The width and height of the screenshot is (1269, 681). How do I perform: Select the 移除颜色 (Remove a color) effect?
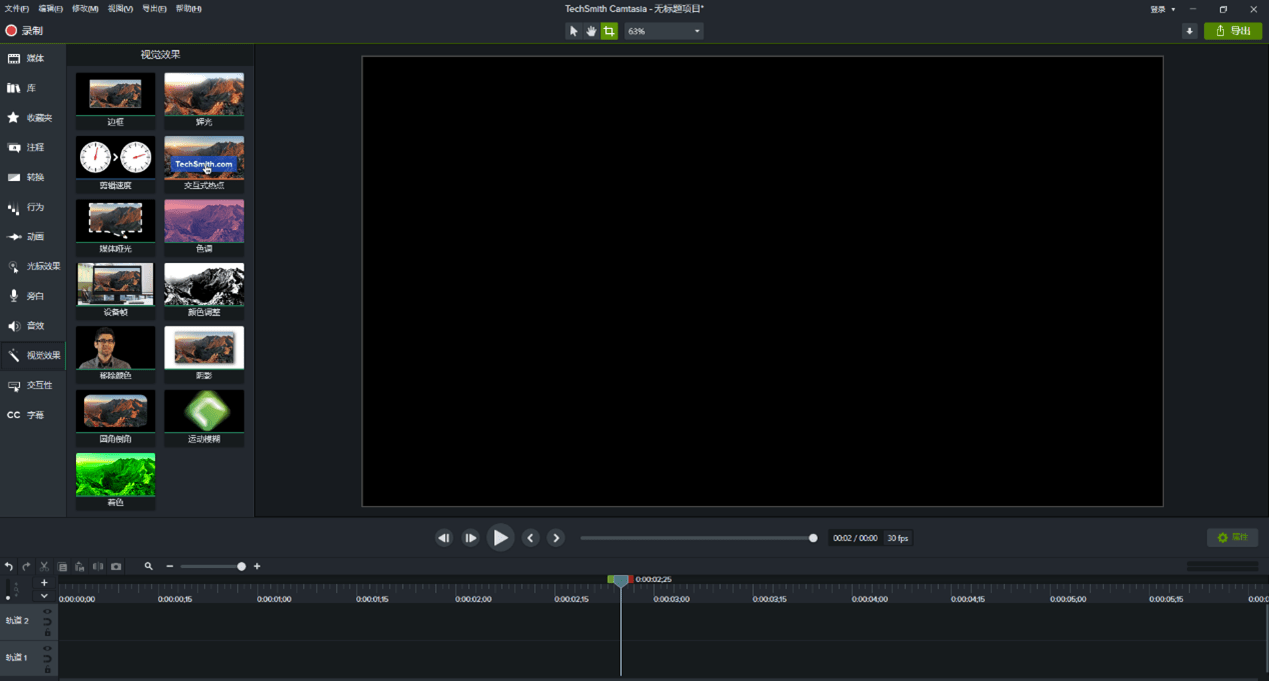[x=115, y=354]
